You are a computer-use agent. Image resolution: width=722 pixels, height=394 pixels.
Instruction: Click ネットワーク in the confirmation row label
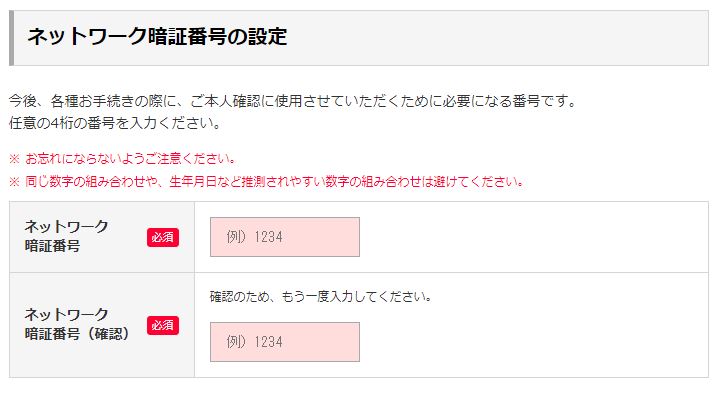point(66,314)
